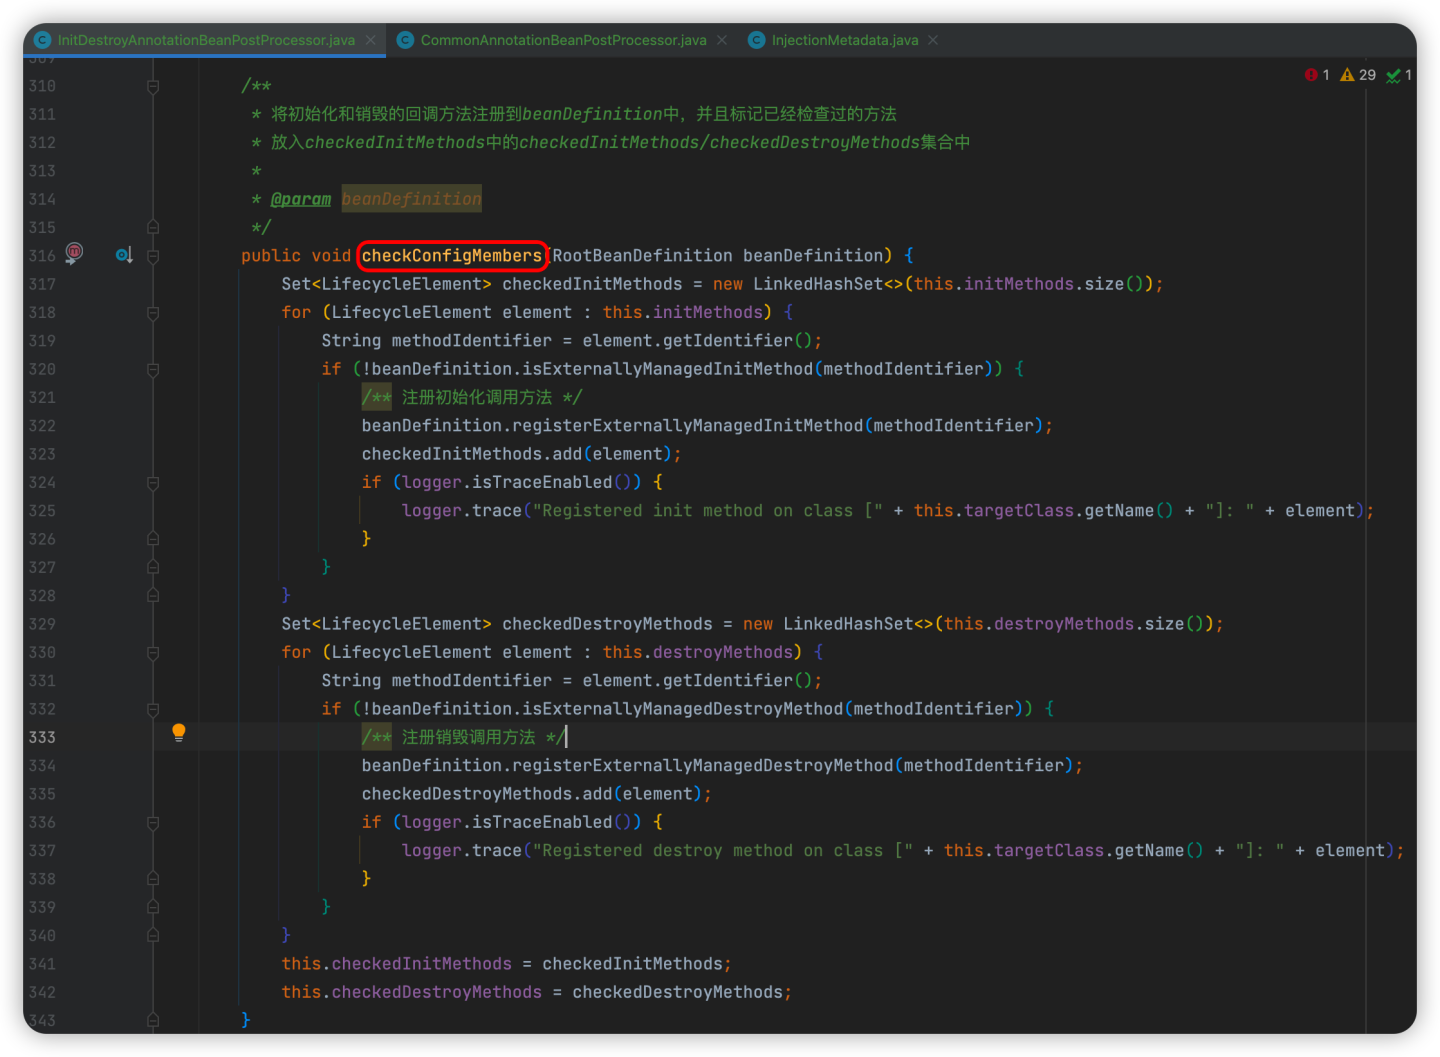The image size is (1440, 1057).
Task: Click isExternallyManagedDestroyMethod call on line 332
Action: click(x=682, y=709)
